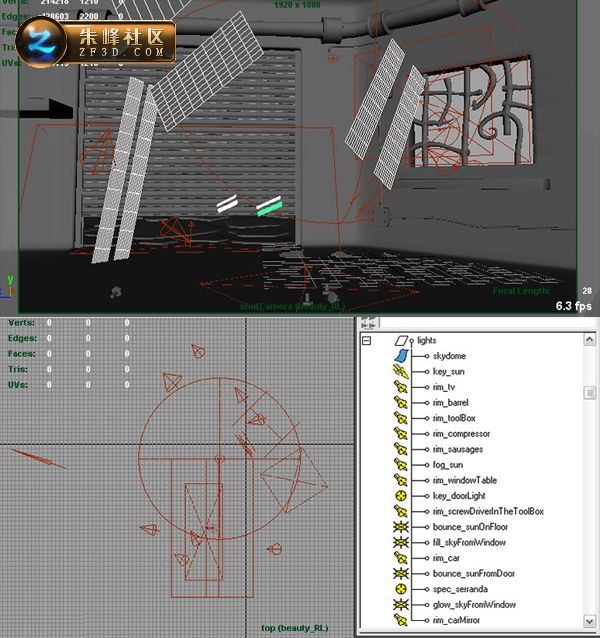Select the green highlighted light in viewport
Viewport: 600px width, 638px height.
point(269,210)
